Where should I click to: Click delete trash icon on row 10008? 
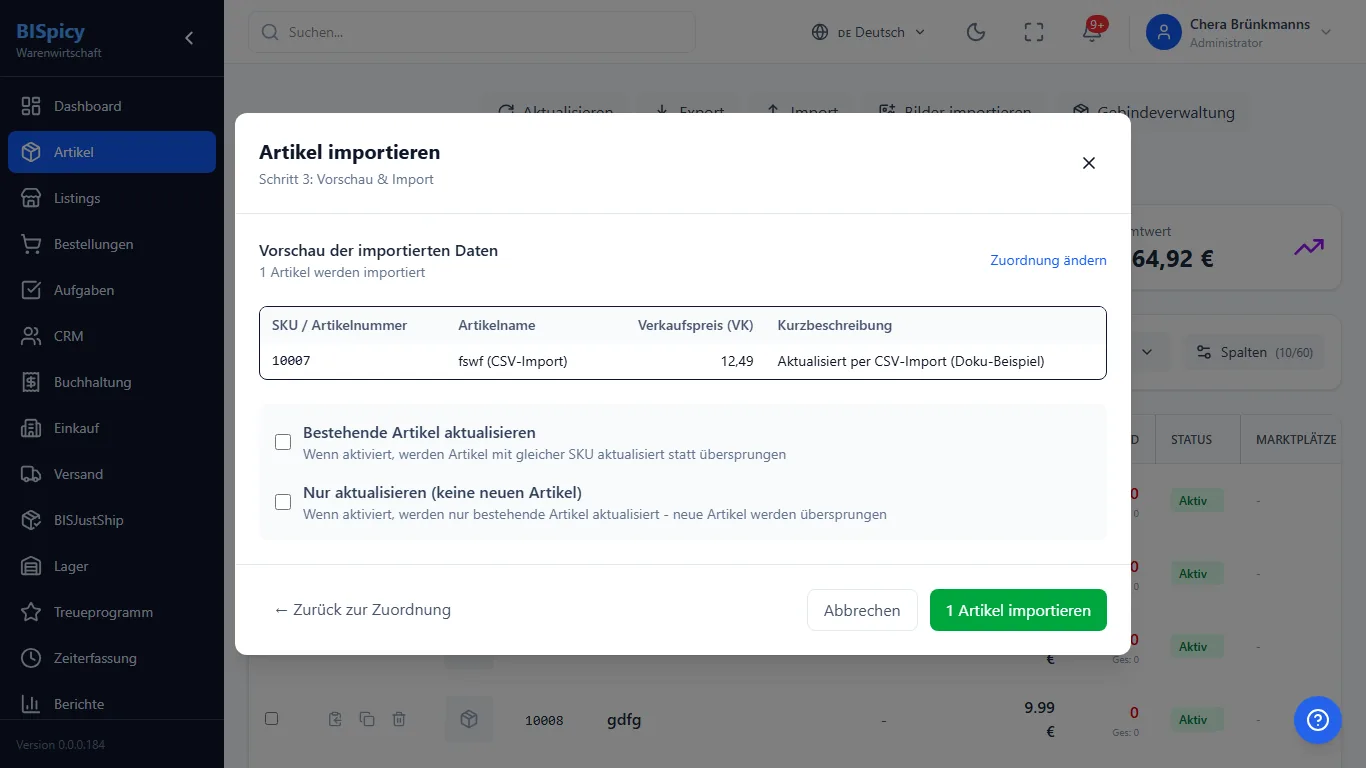click(399, 719)
